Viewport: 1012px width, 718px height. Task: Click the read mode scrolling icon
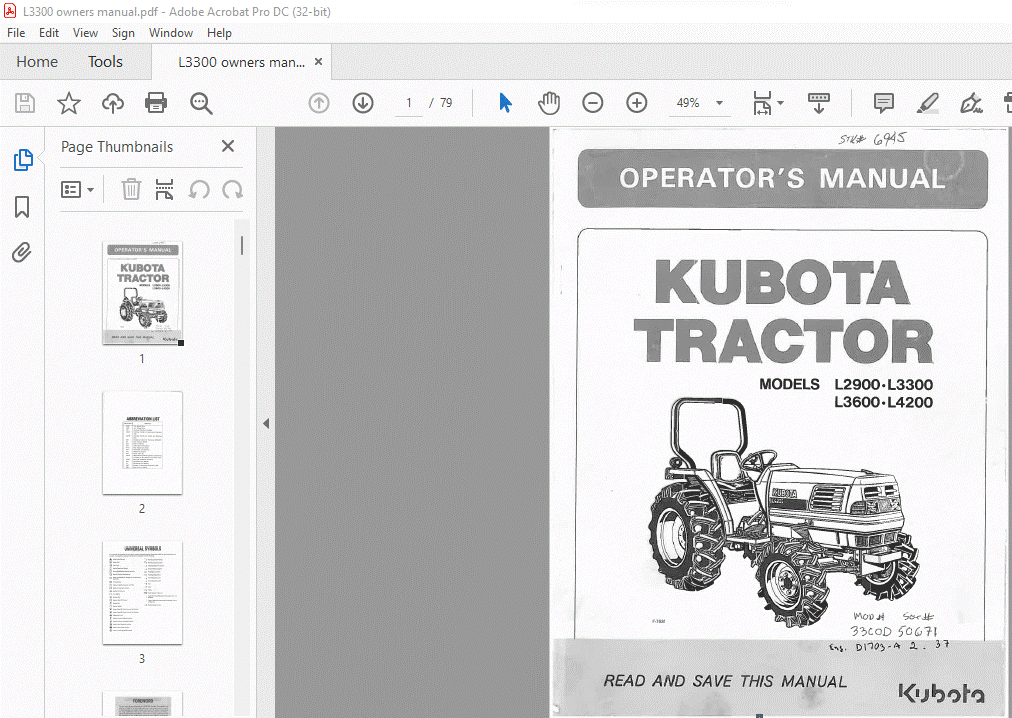tap(818, 103)
